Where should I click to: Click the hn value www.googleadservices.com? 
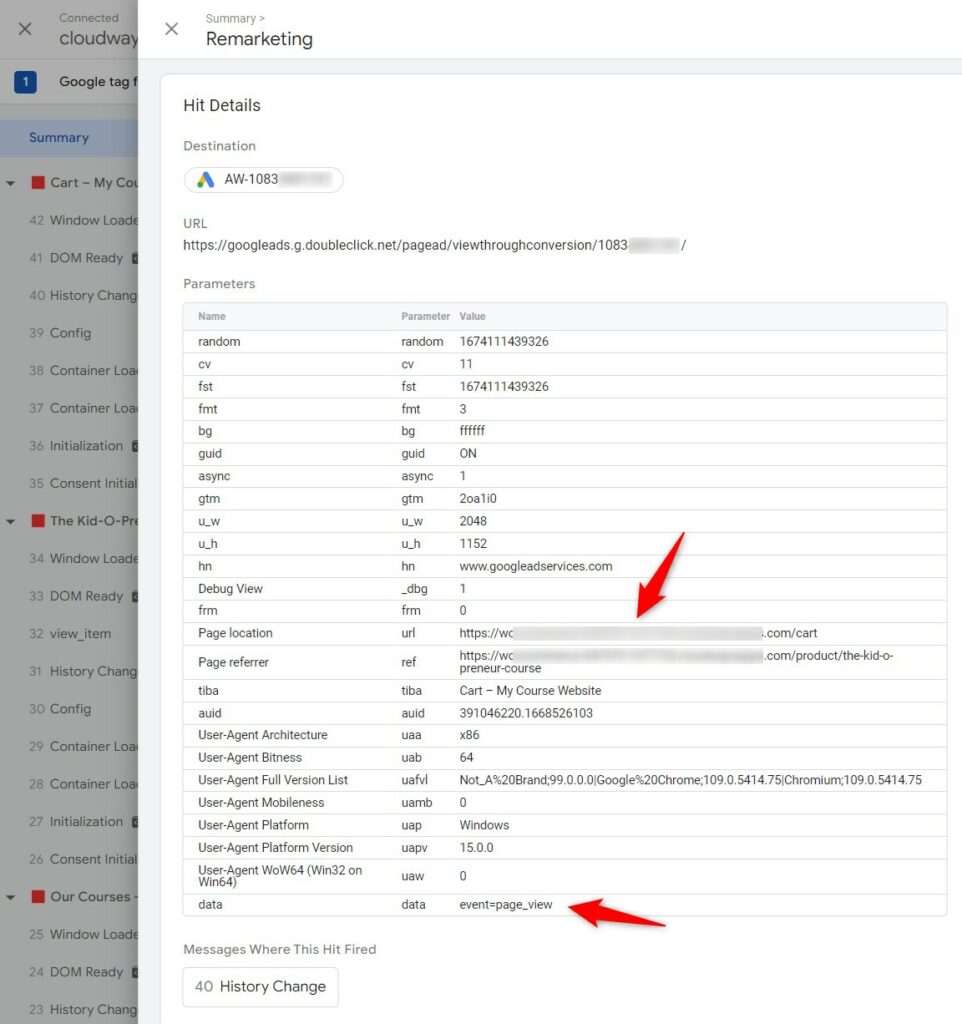point(536,566)
